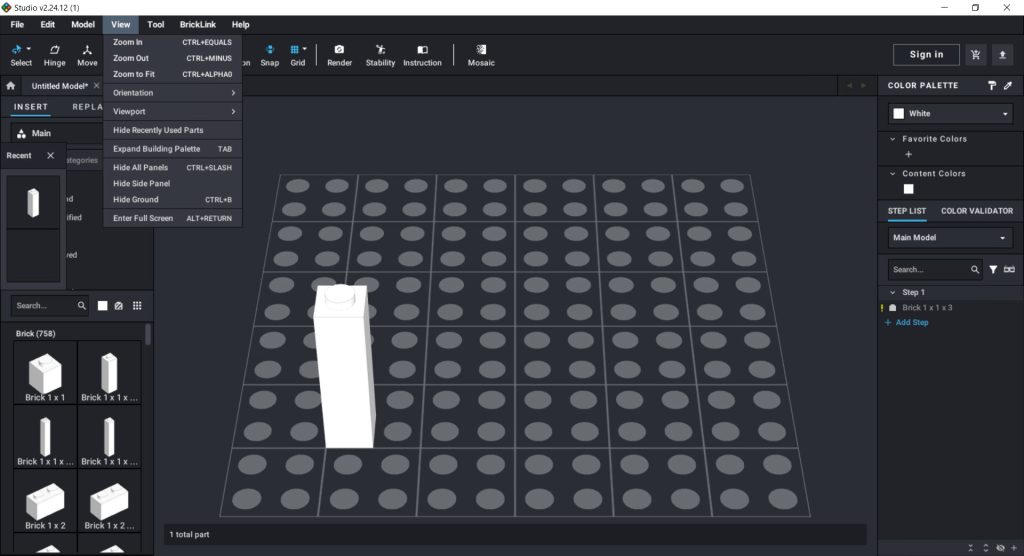Image resolution: width=1024 pixels, height=556 pixels.
Task: Close the Recent parts popup
Action: (x=50, y=155)
